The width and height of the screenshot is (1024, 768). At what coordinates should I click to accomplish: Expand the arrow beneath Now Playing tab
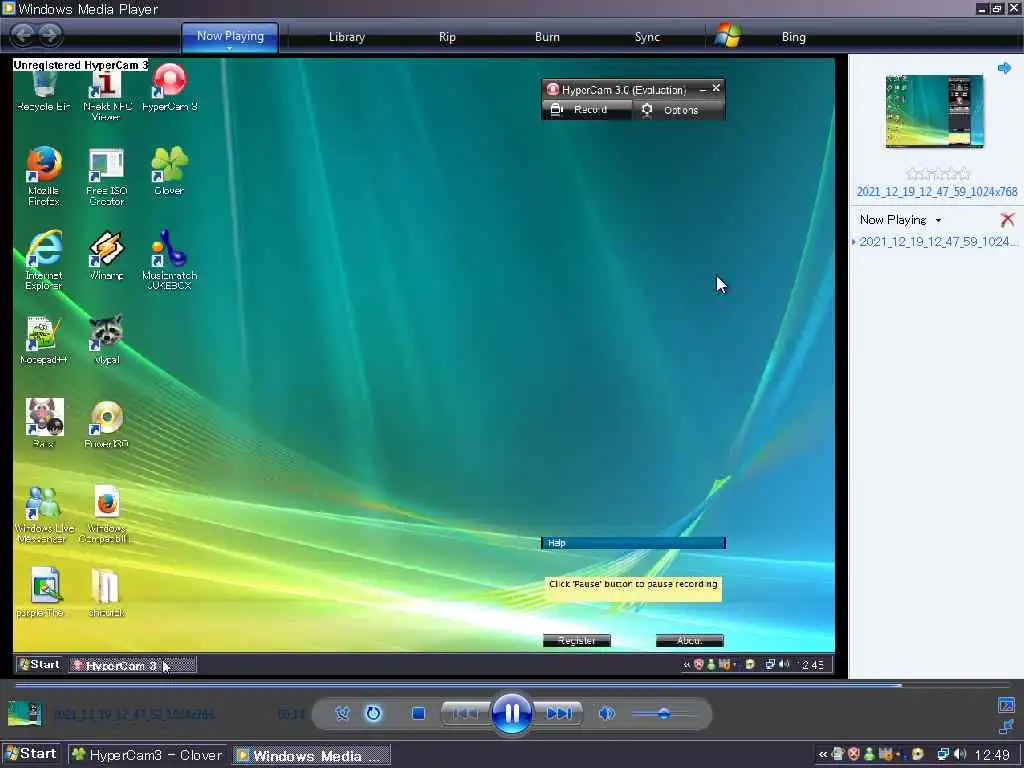(x=230, y=48)
